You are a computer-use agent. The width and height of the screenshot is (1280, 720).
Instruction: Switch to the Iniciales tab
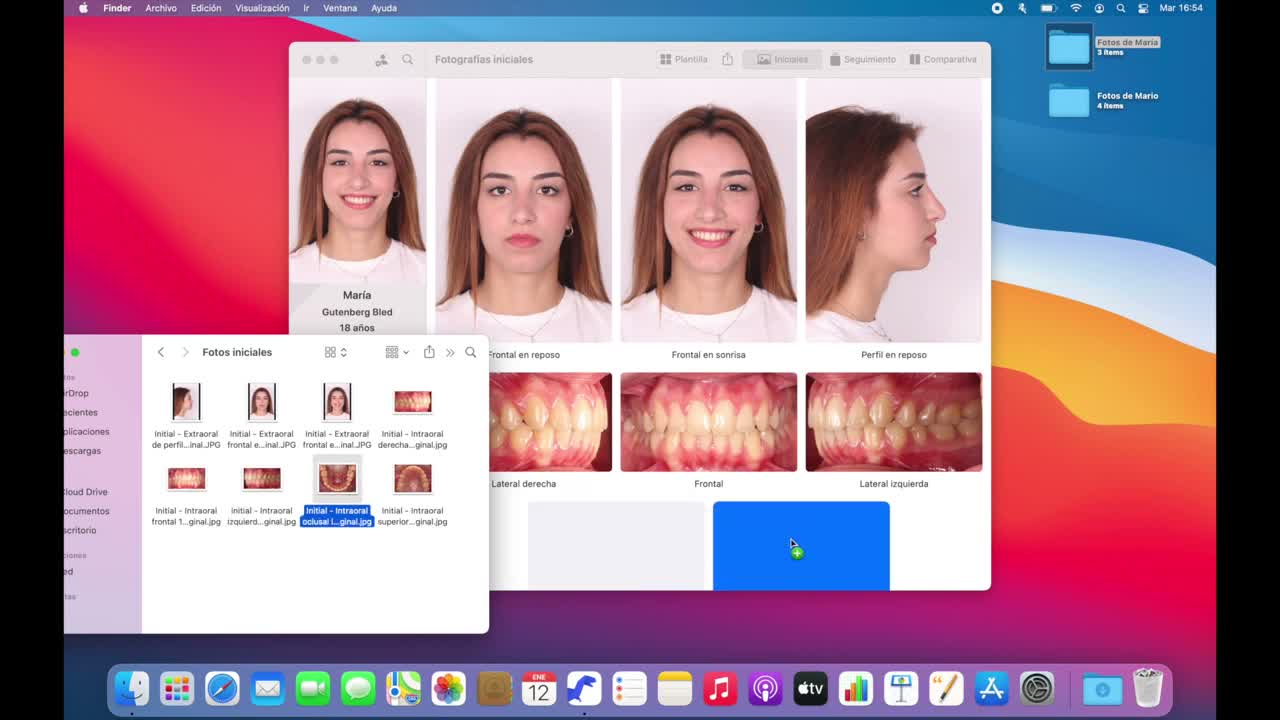(782, 59)
